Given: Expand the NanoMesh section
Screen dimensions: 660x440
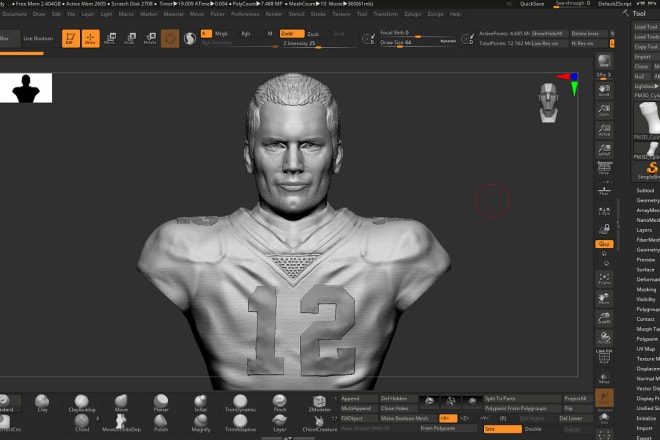Looking at the screenshot, I should tap(647, 220).
